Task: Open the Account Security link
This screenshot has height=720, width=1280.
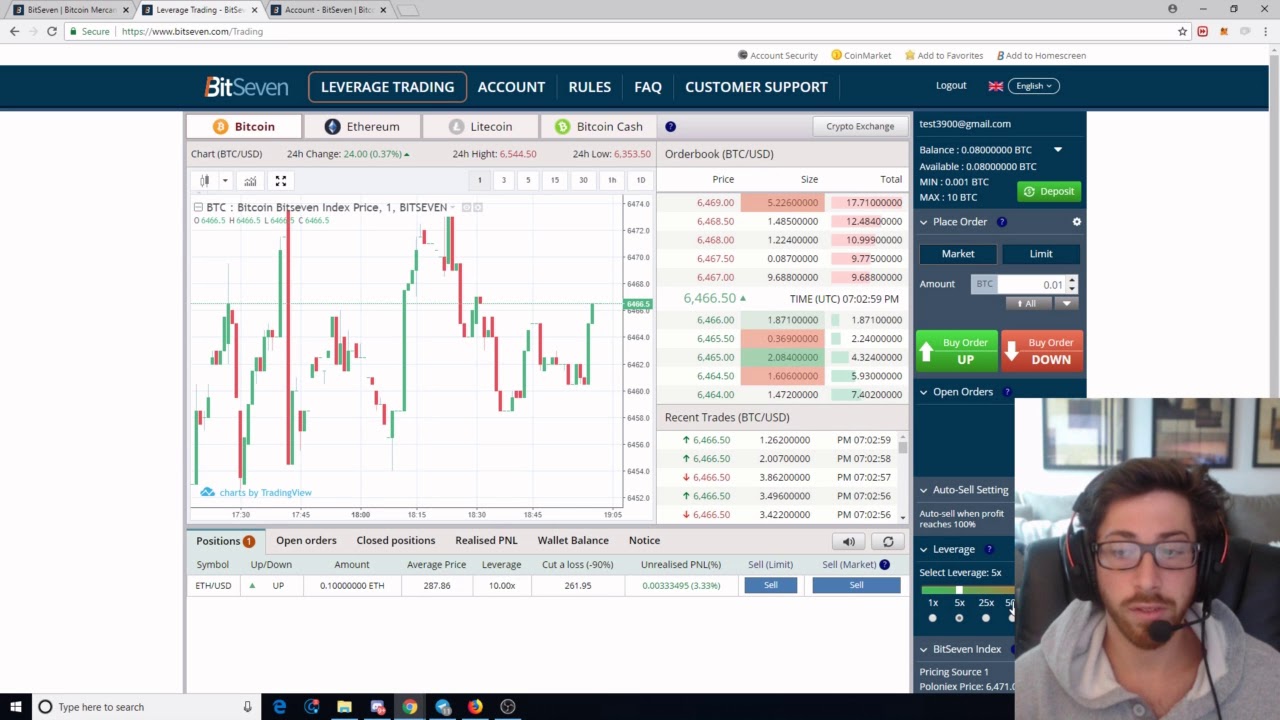Action: (x=777, y=55)
